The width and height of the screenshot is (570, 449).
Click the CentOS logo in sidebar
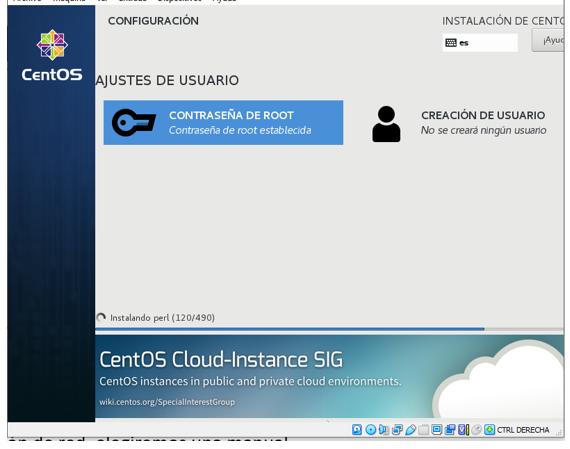tap(52, 55)
